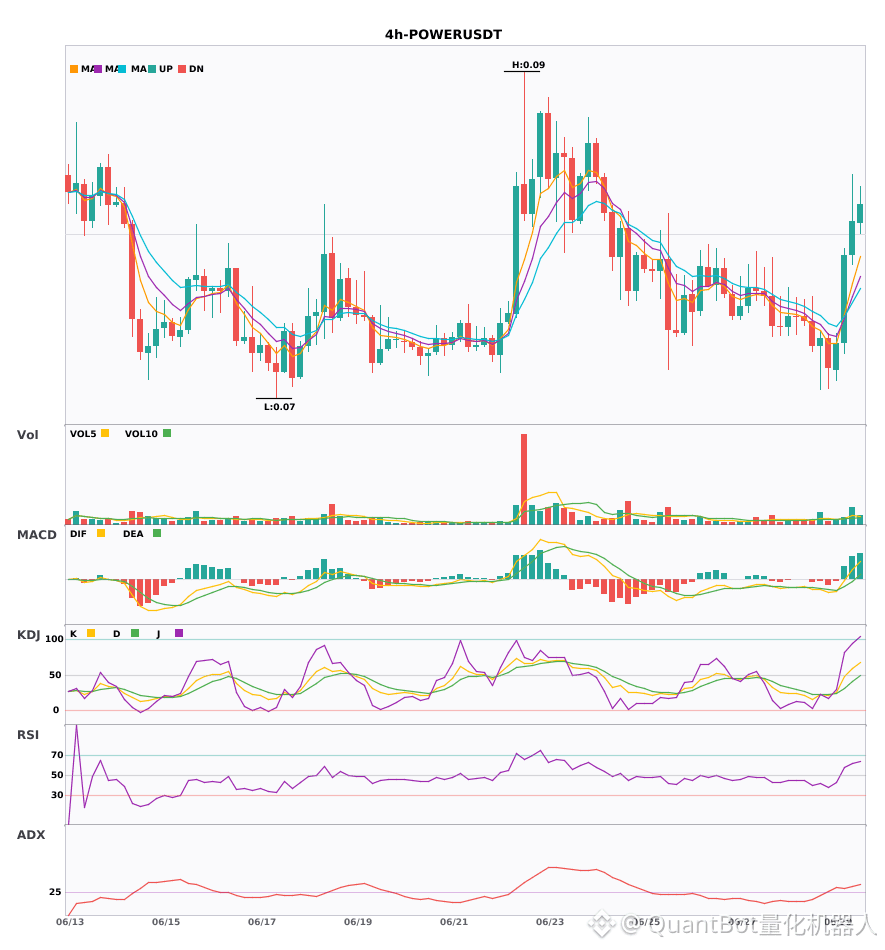Image resolution: width=885 pixels, height=950 pixels.
Task: Click the 70 level on RSI axis
Action: coord(58,755)
